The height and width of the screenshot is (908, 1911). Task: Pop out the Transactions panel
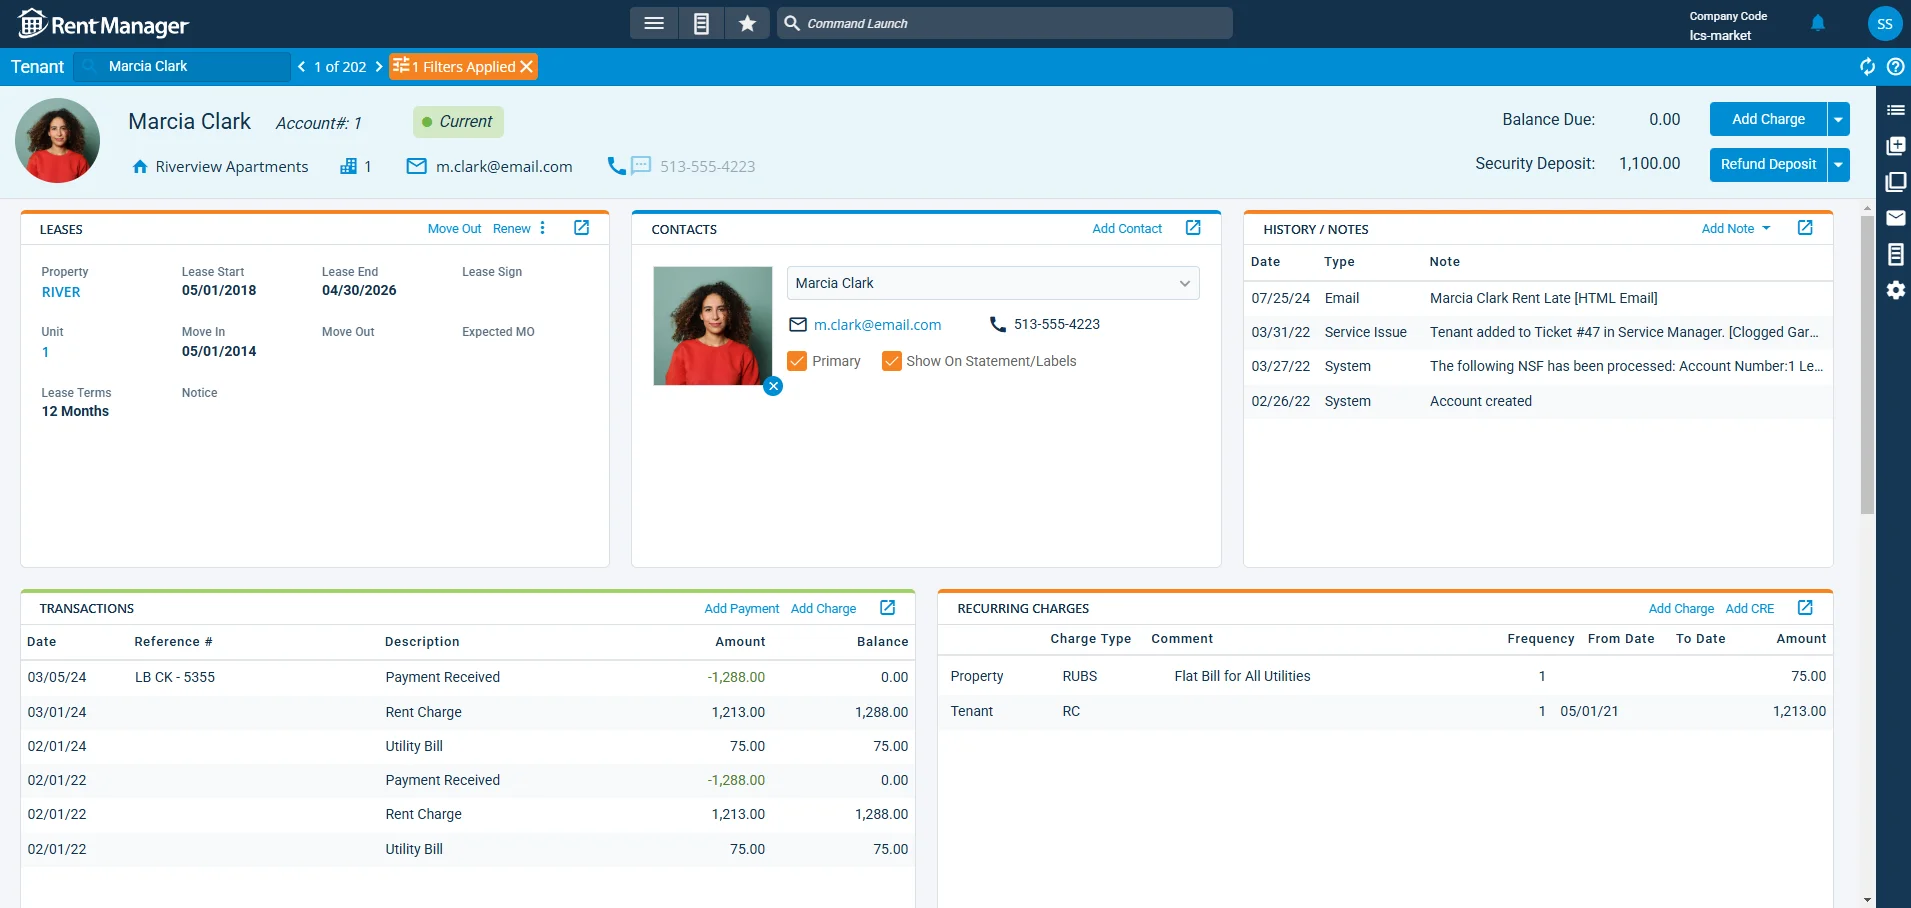pos(886,607)
